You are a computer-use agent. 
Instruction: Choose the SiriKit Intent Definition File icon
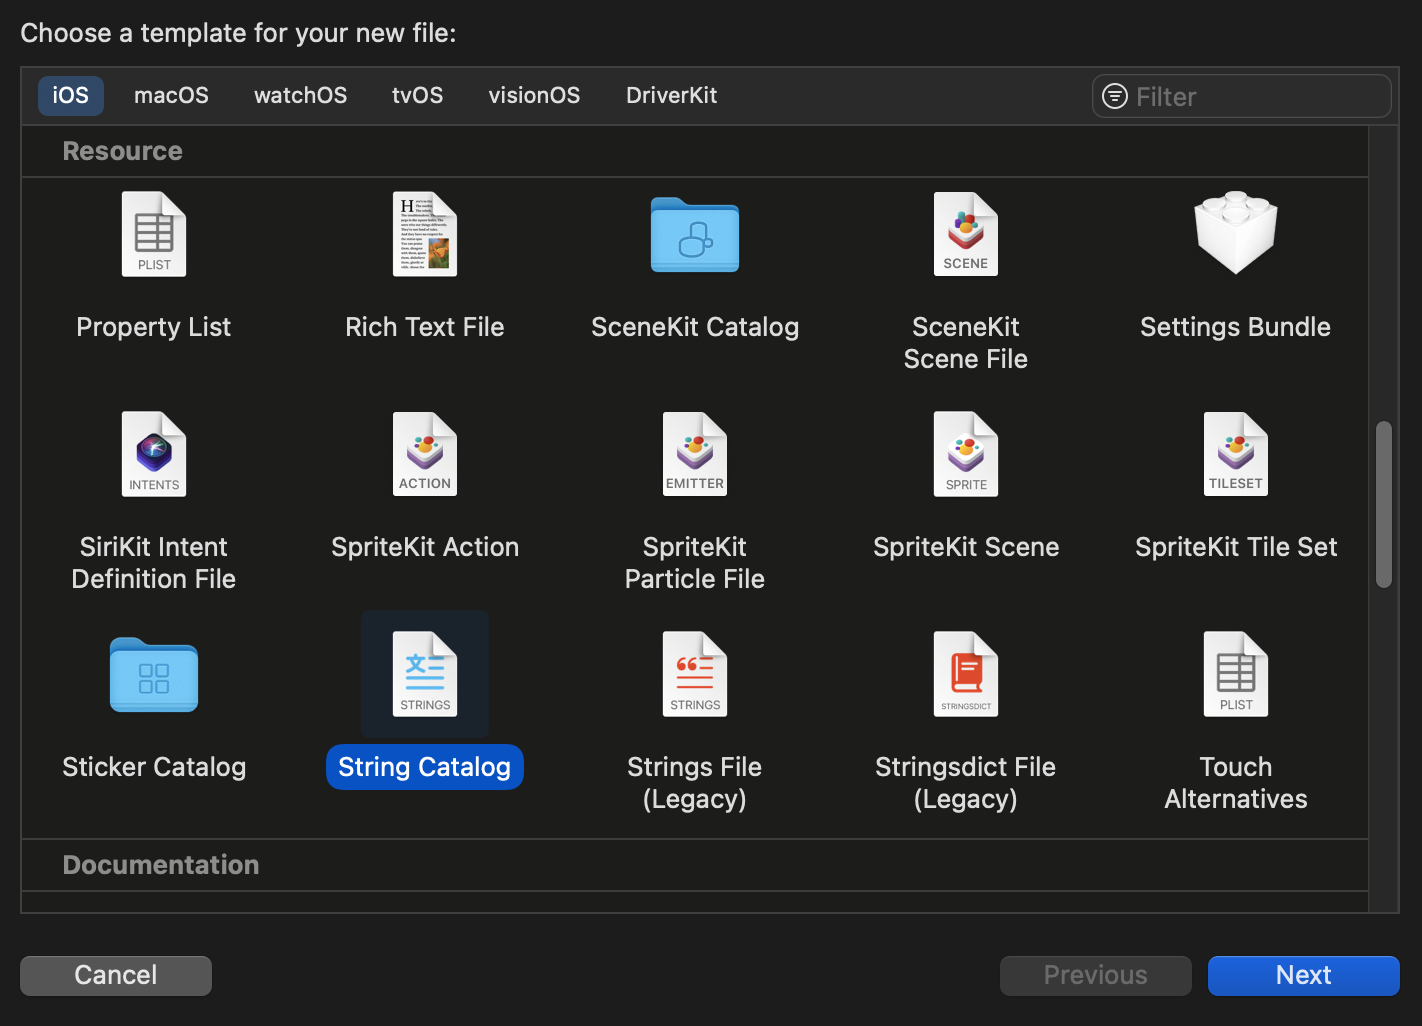pos(154,454)
